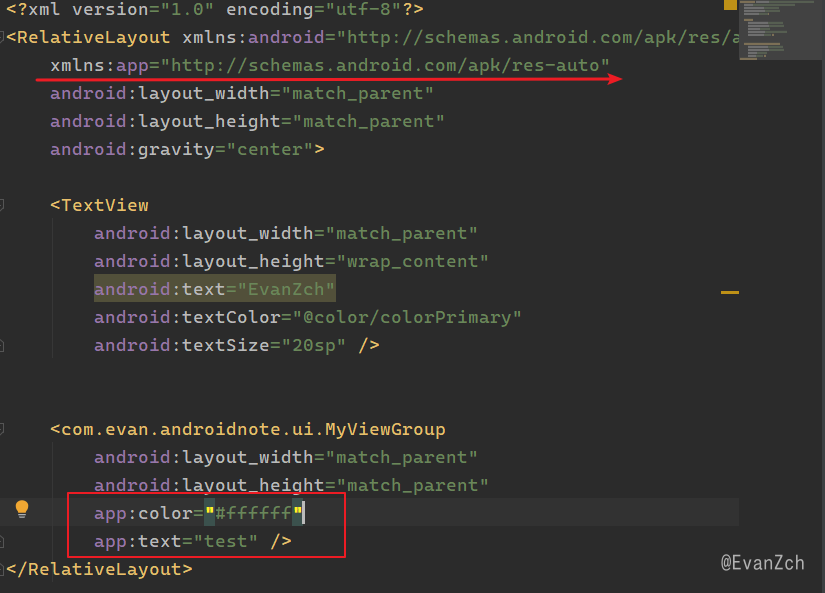825x593 pixels.
Task: Click the highlighted android:text="EvanZch" attribute
Action: tap(215, 289)
